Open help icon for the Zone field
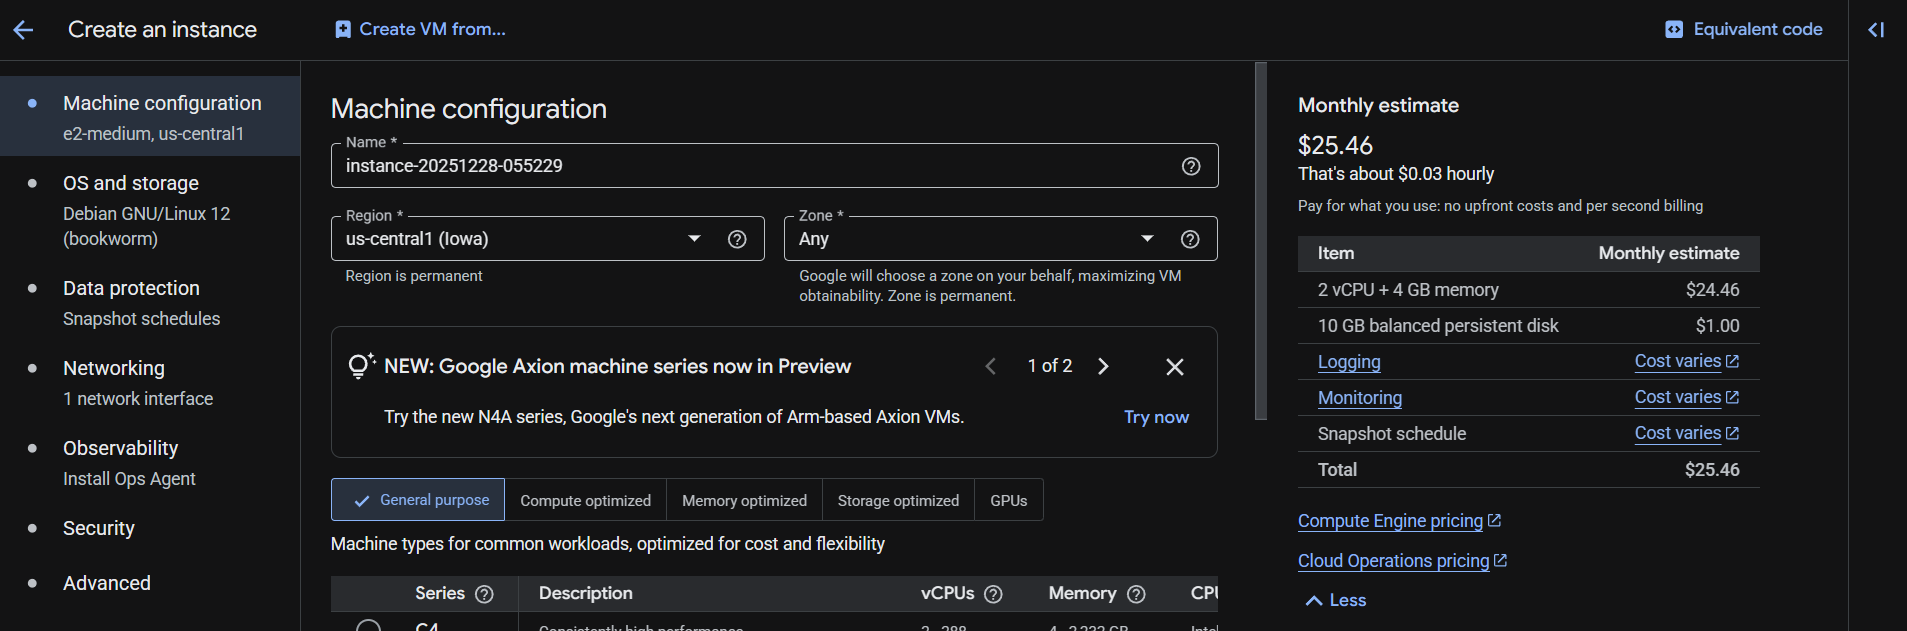The height and width of the screenshot is (631, 1907). tap(1190, 239)
